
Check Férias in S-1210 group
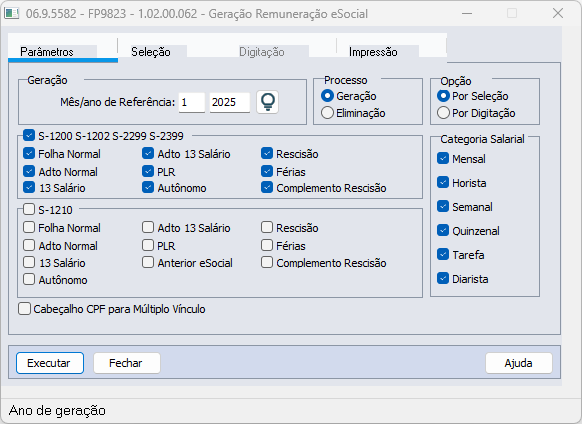click(x=267, y=245)
